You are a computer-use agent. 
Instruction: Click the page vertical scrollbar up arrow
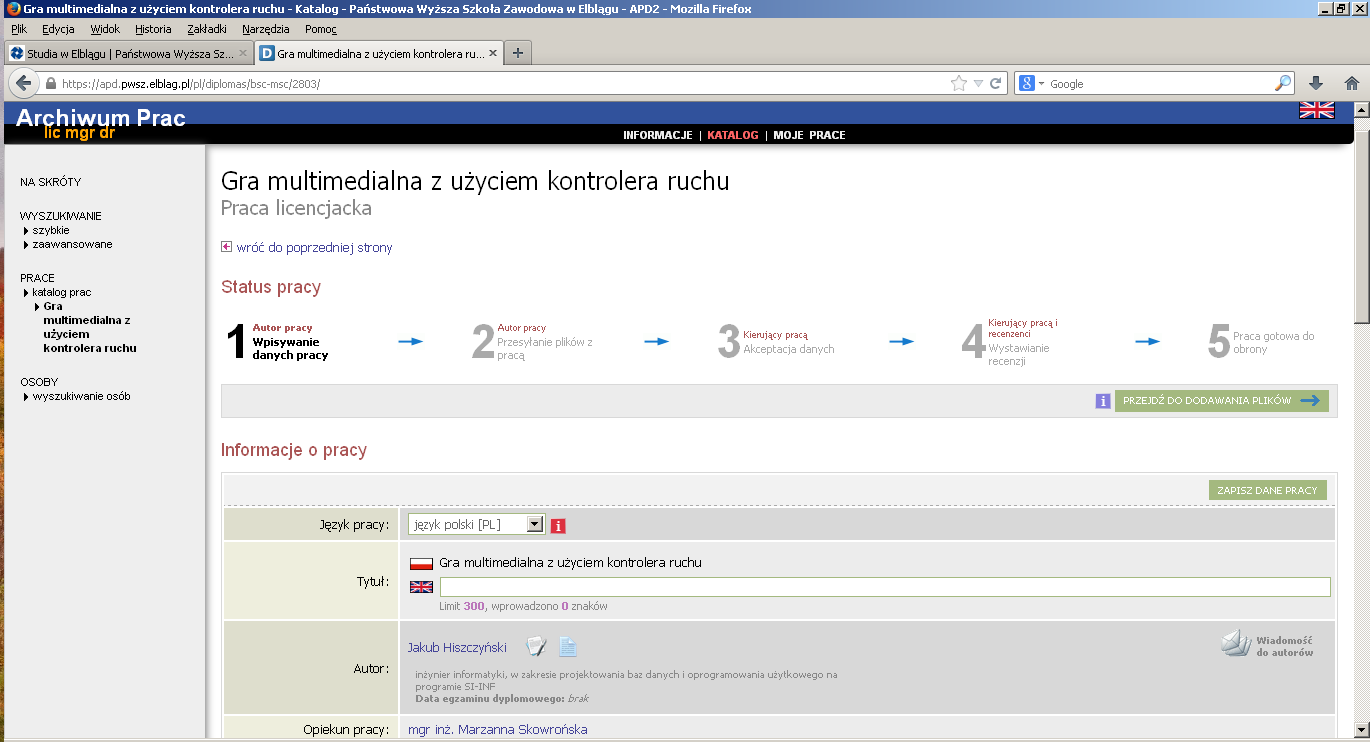1361,108
